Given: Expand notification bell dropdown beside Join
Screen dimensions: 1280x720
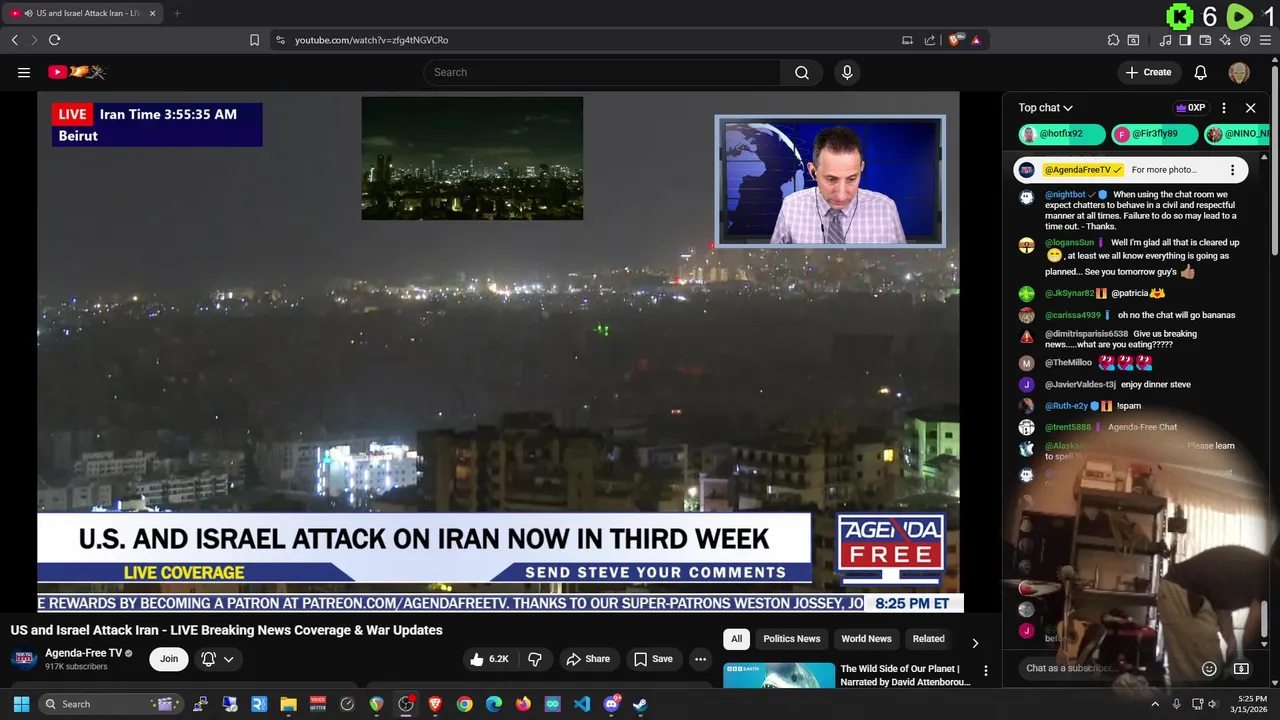Looking at the screenshot, I should point(229,659).
